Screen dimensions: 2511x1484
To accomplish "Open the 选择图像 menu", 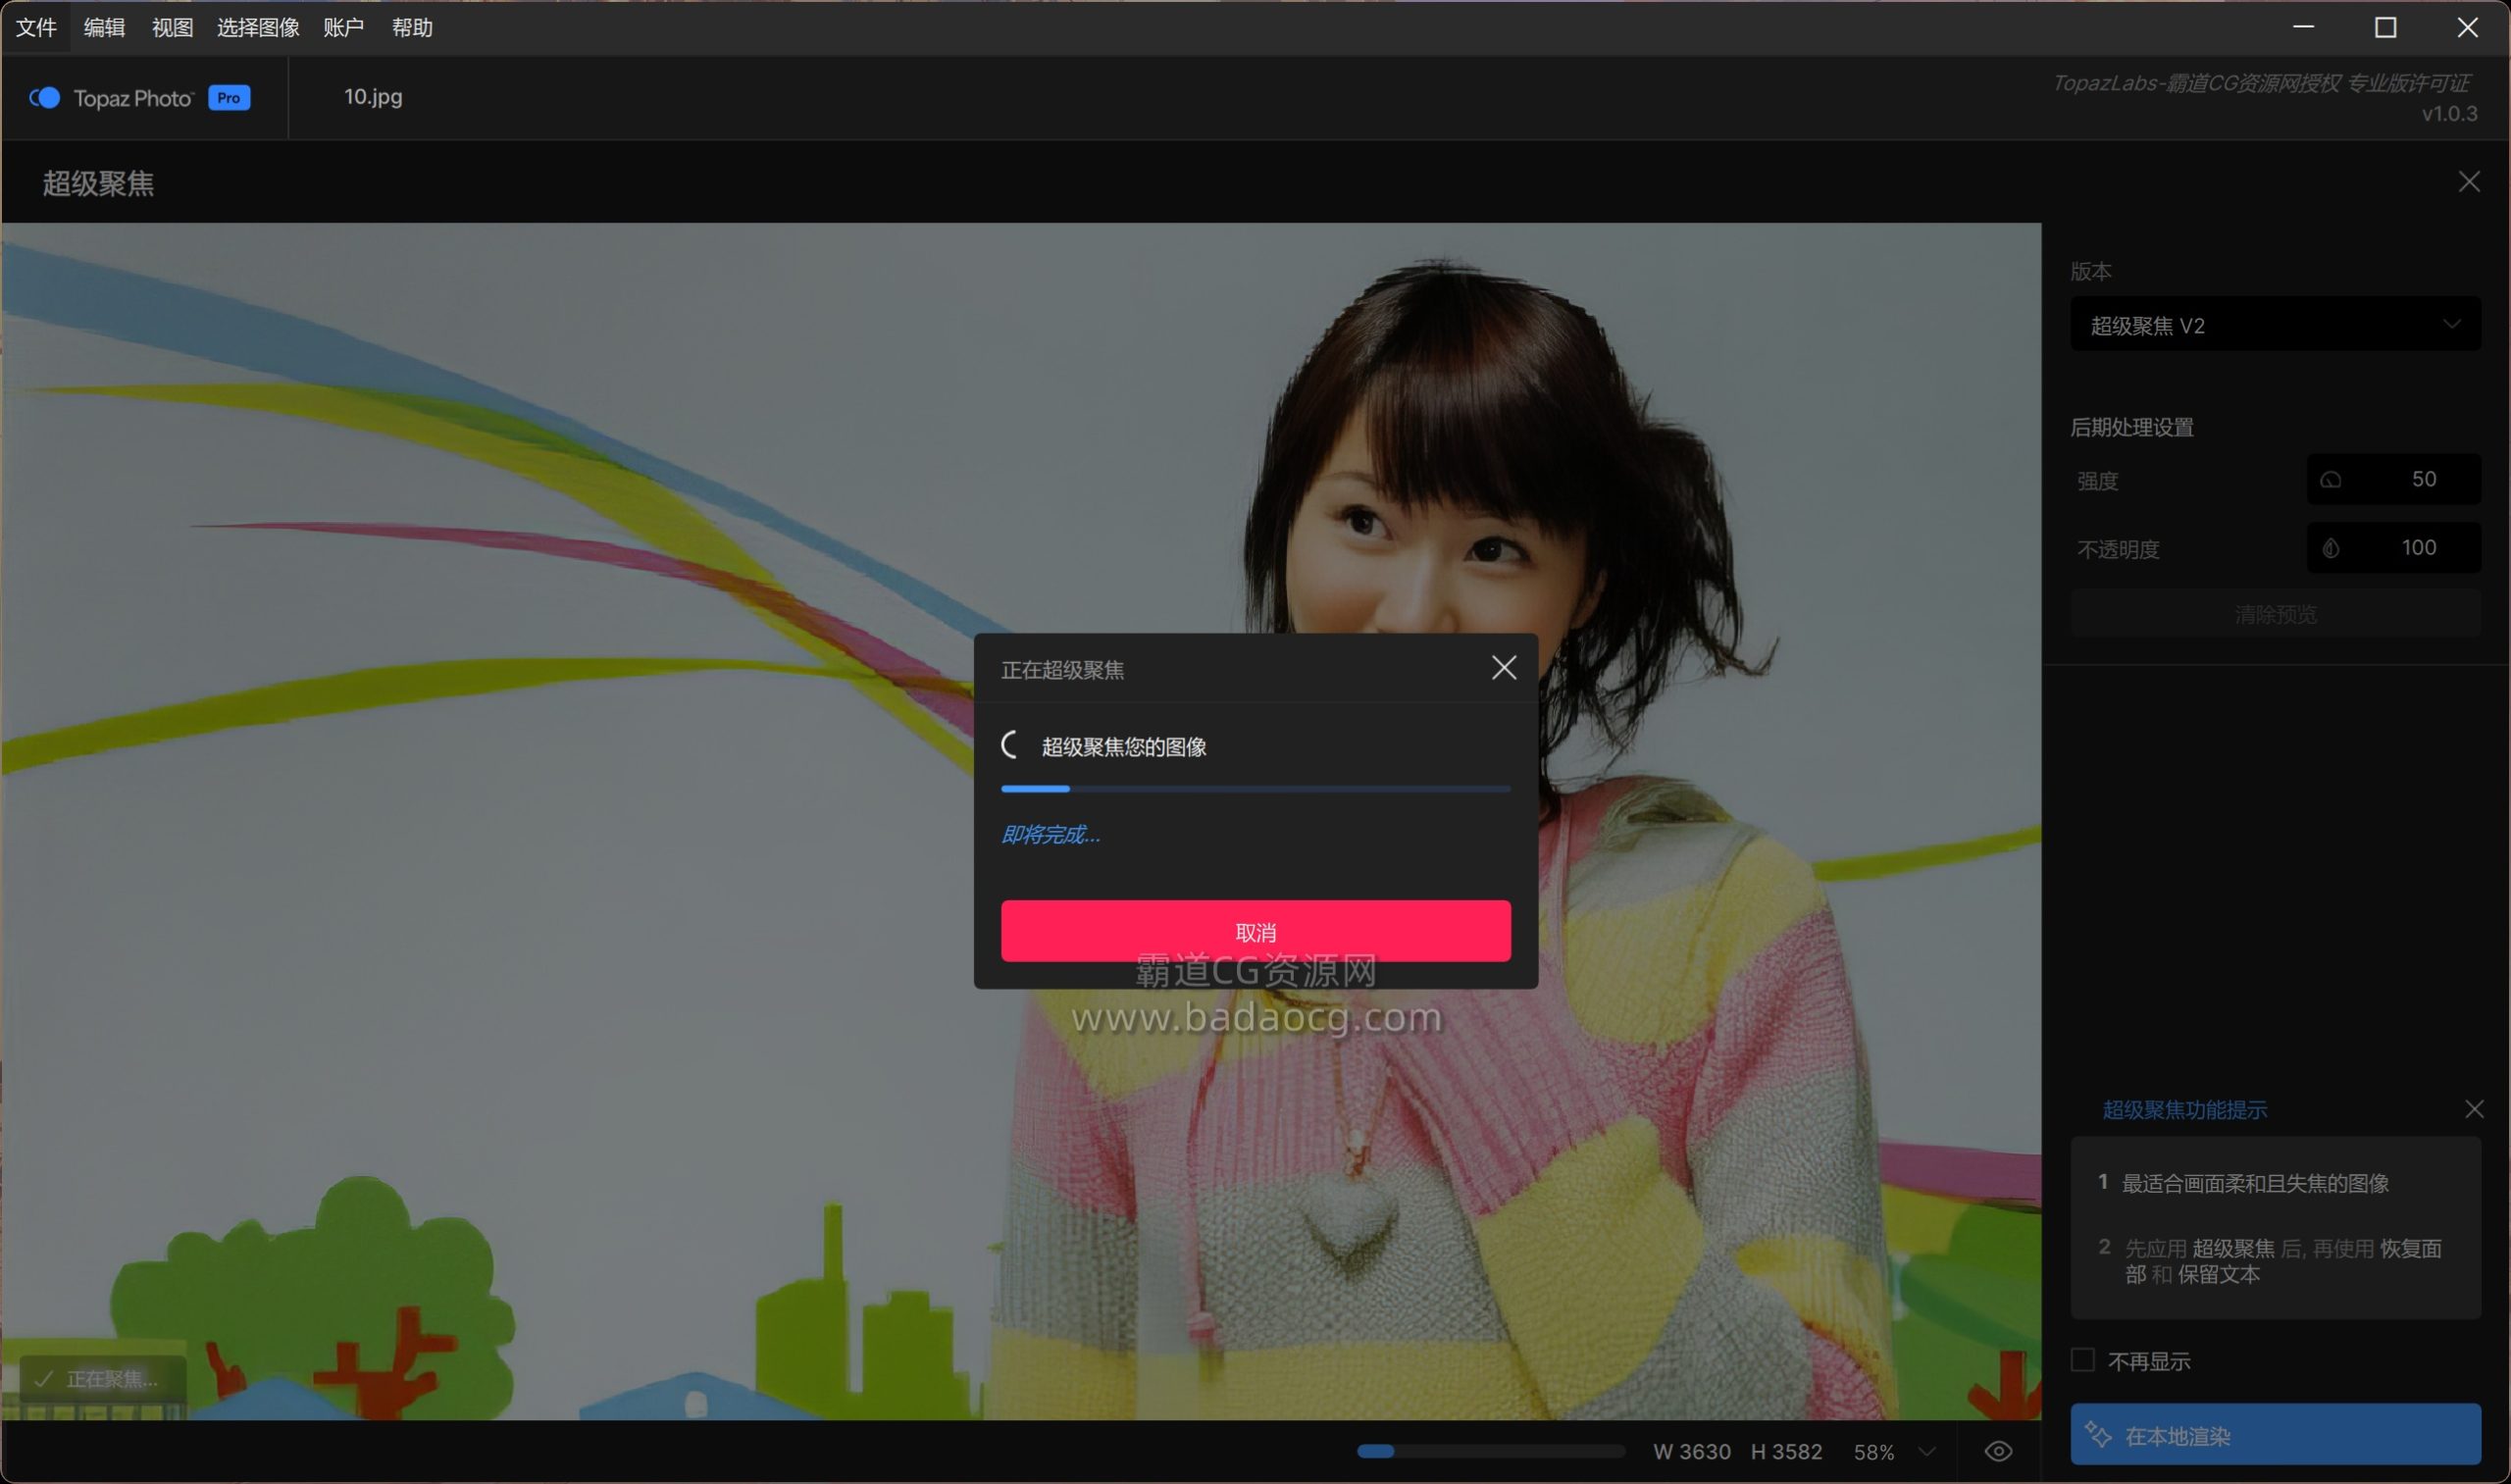I will coord(258,28).
